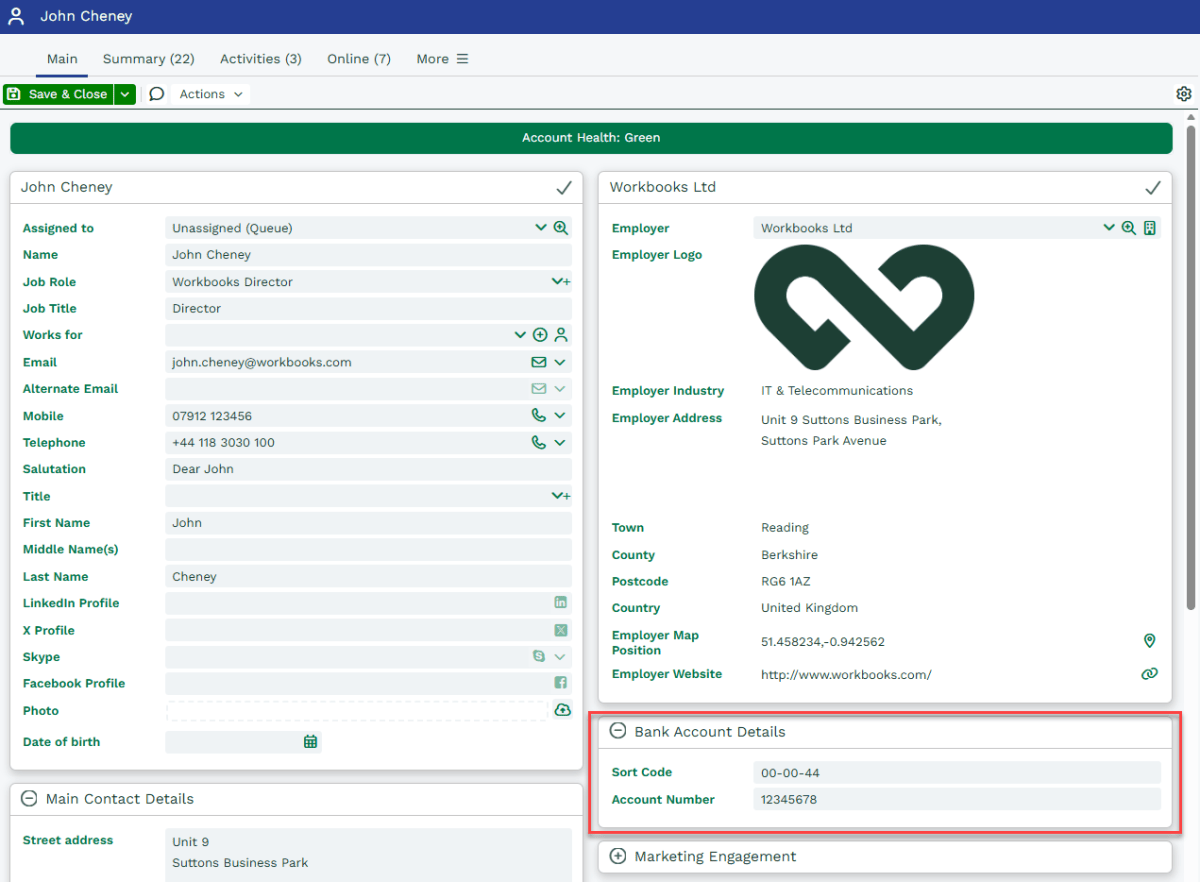This screenshot has width=1200, height=882.
Task: Click the Account Number field
Action: click(957, 799)
